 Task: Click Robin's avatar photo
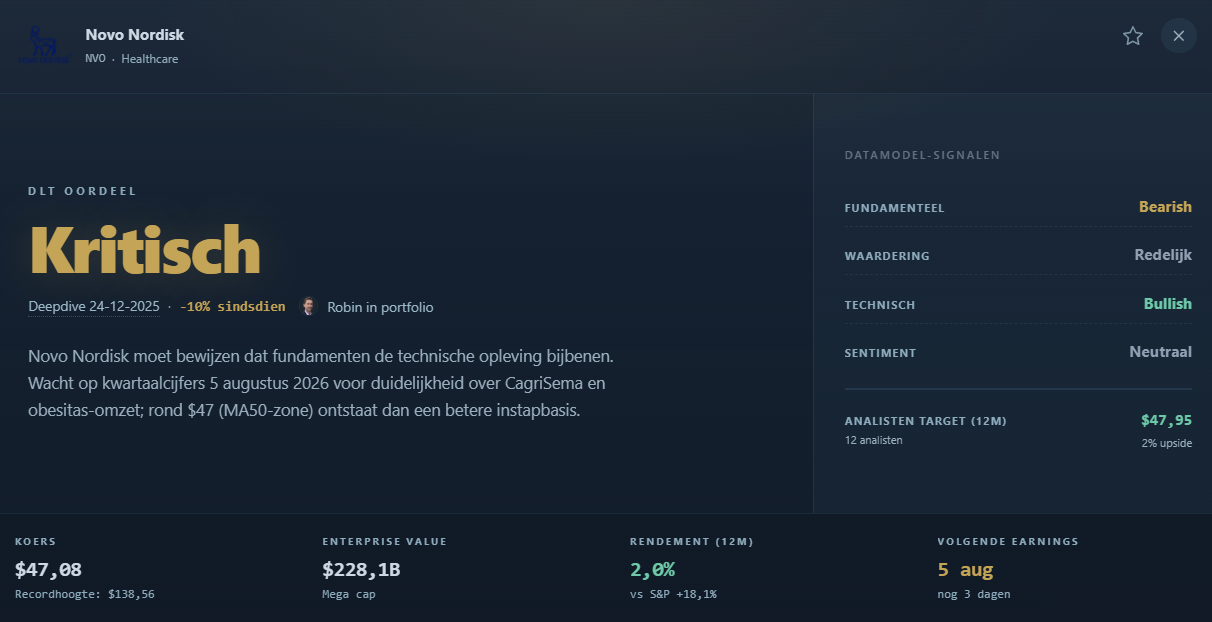[x=309, y=307]
